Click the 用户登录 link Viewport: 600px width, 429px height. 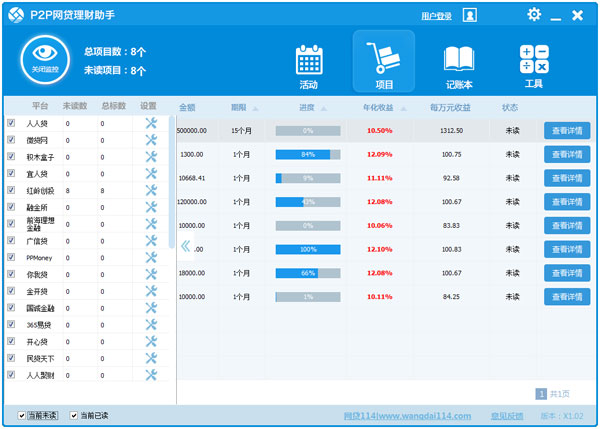click(x=436, y=16)
